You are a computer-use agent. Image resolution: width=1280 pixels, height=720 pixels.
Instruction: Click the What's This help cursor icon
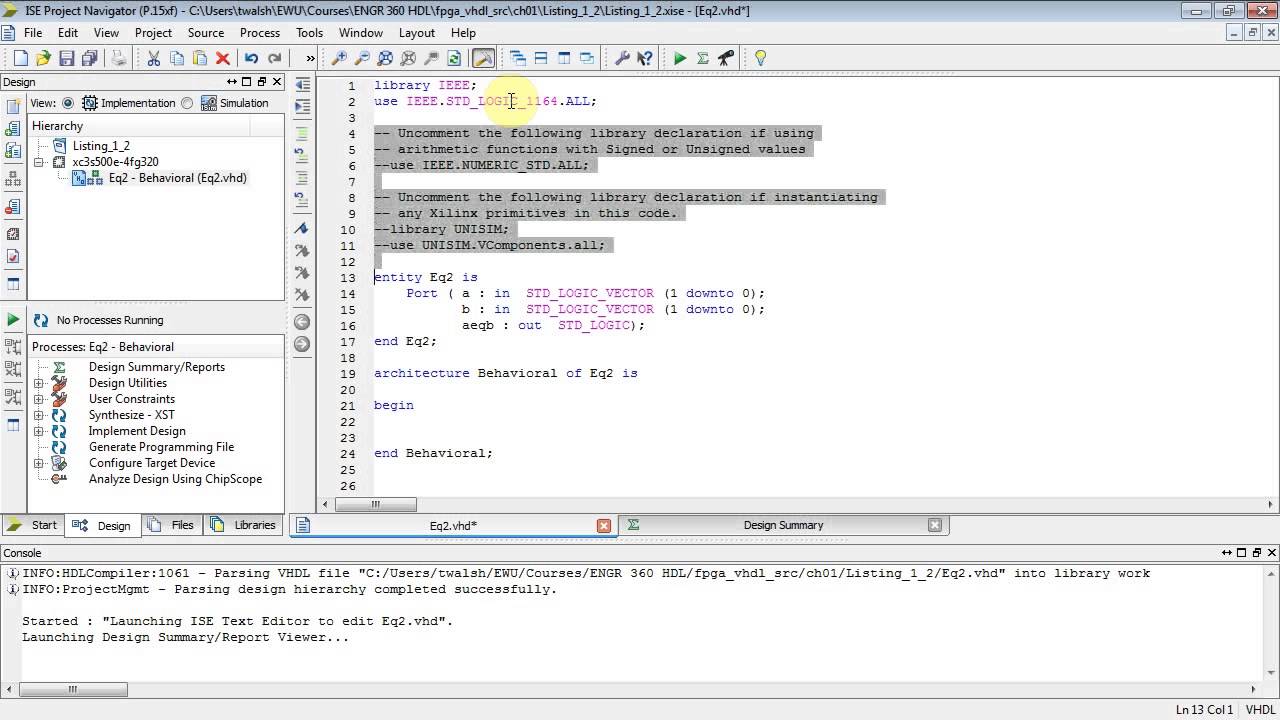click(645, 59)
